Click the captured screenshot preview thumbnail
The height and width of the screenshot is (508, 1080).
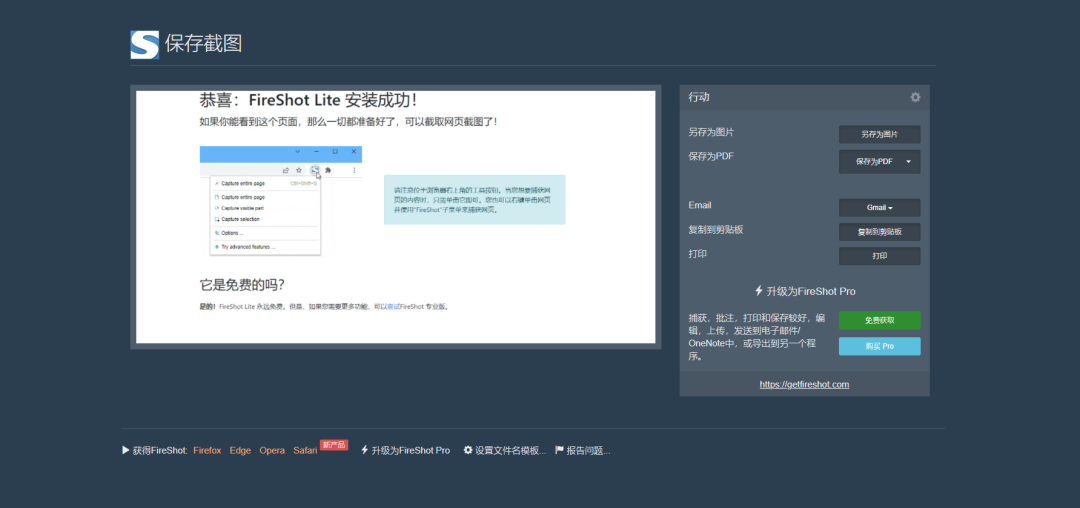395,217
